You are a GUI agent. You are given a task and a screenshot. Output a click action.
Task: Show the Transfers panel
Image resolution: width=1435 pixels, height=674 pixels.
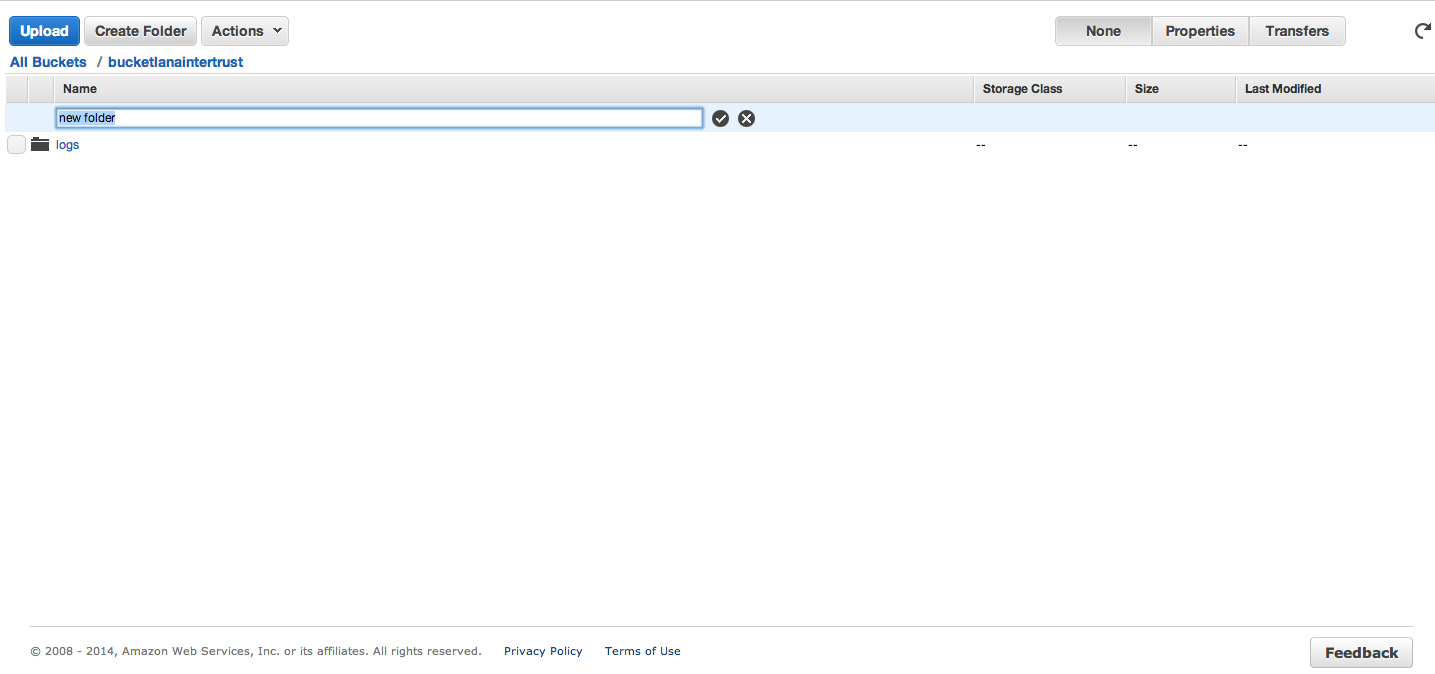pos(1297,31)
